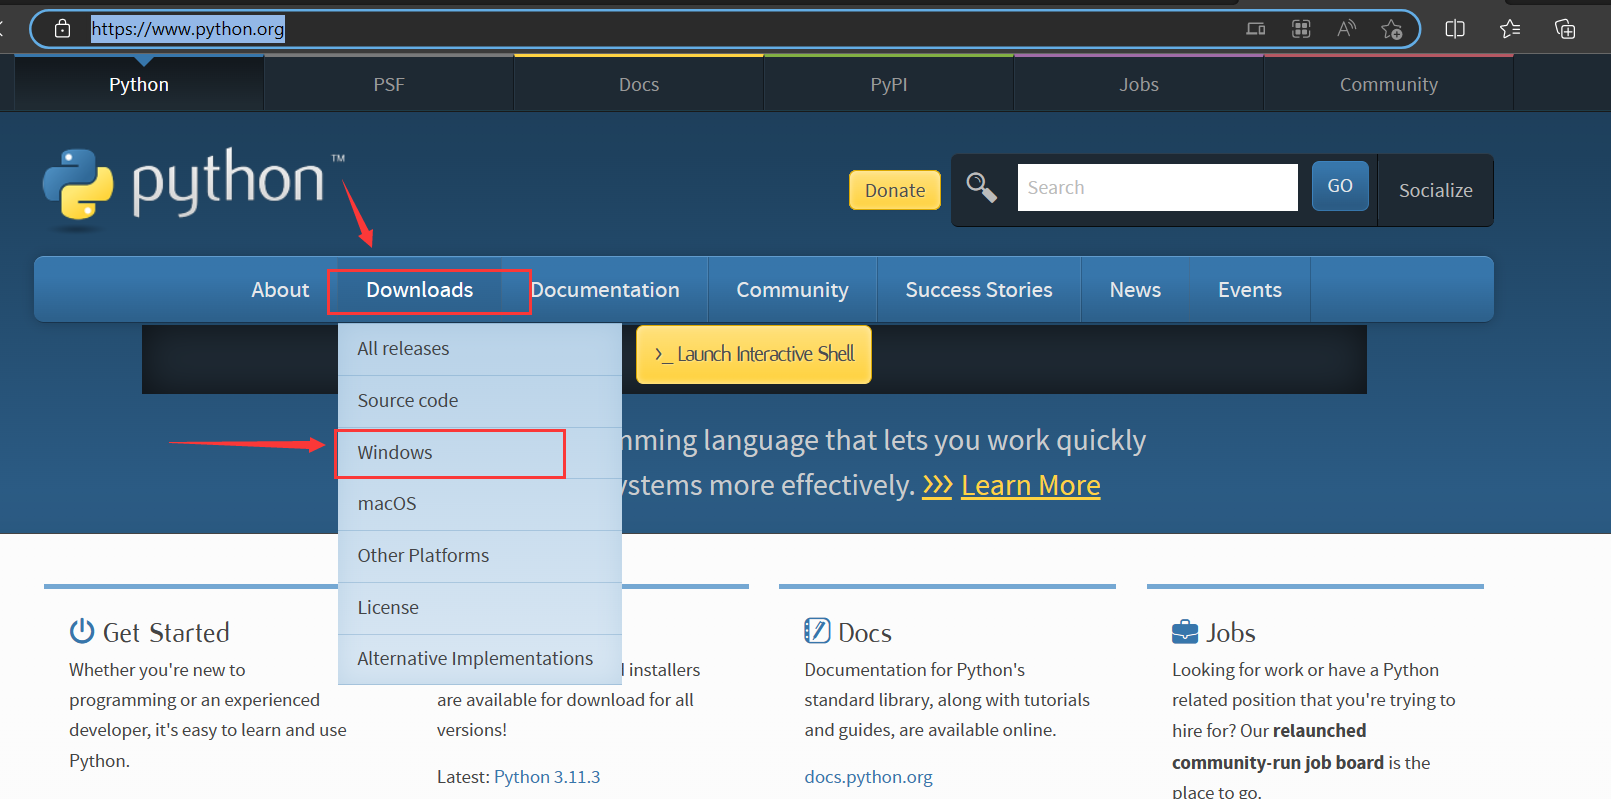Open the Favorites list icon
1611x799 pixels.
click(1510, 29)
